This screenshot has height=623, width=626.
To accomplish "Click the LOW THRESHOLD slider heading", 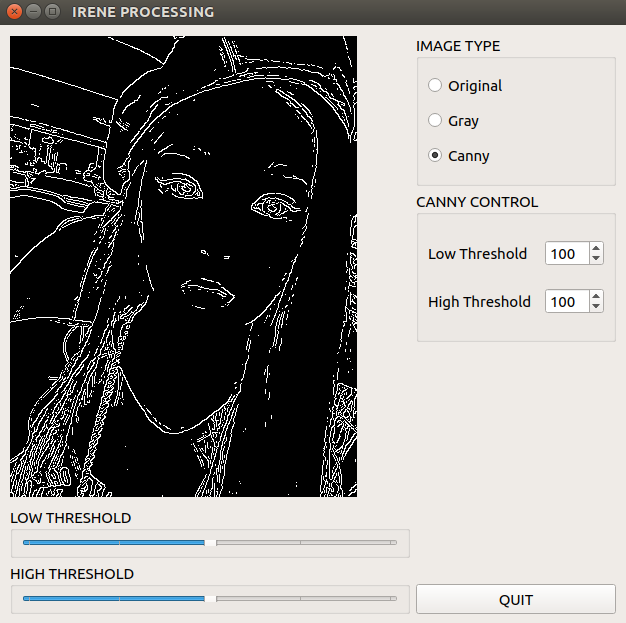I will [x=71, y=518].
